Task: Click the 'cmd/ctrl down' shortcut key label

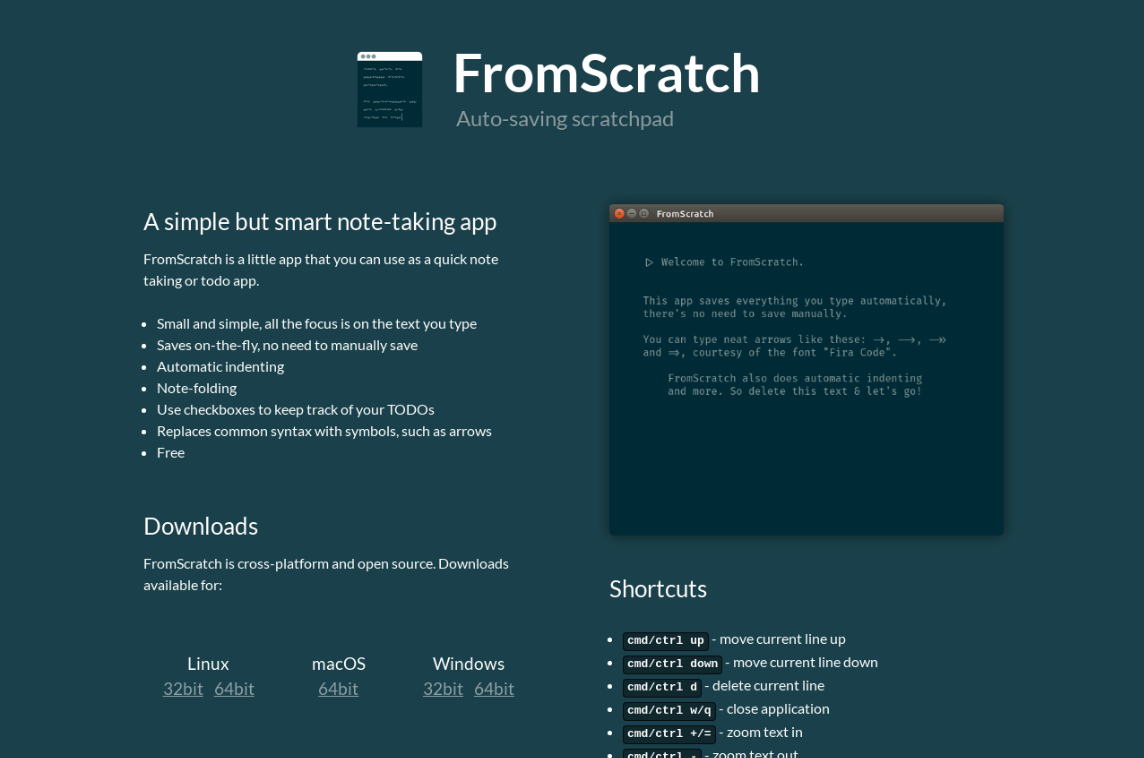Action: point(672,664)
